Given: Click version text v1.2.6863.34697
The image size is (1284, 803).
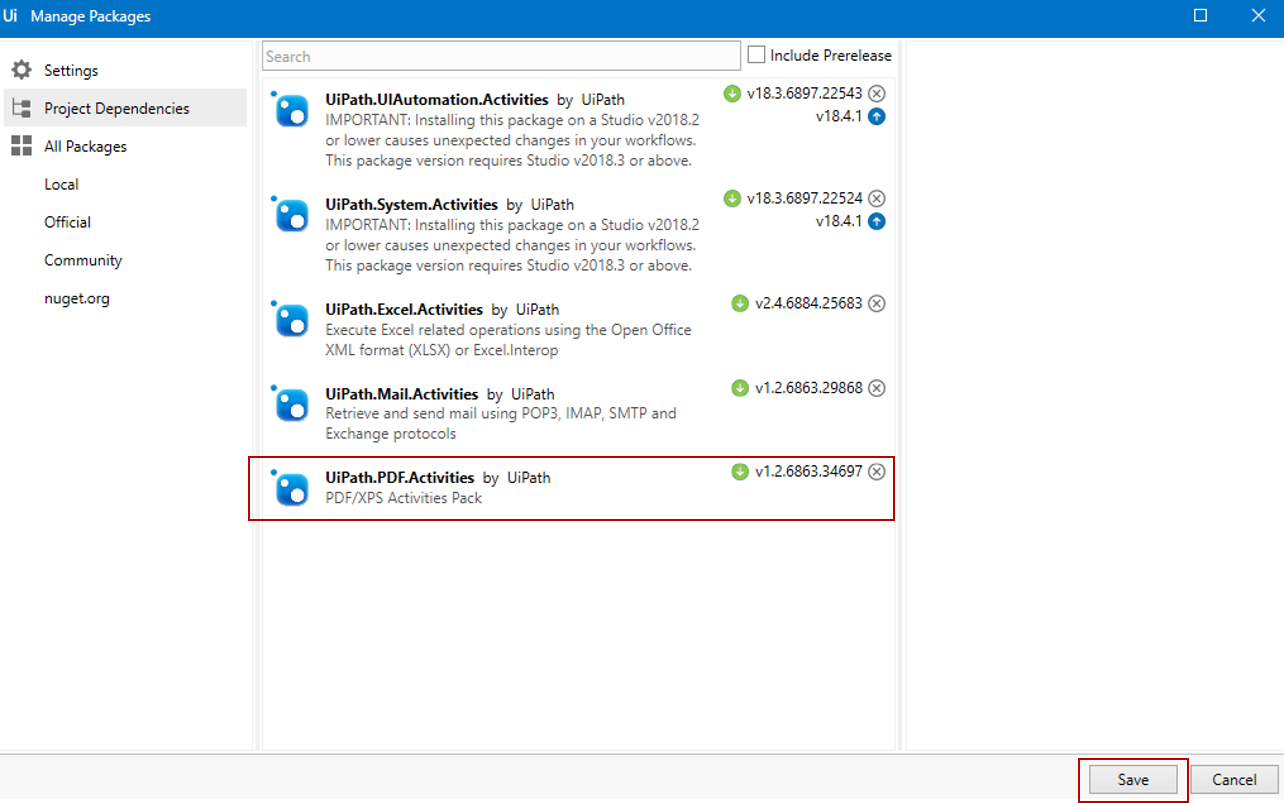Looking at the screenshot, I should [x=808, y=472].
